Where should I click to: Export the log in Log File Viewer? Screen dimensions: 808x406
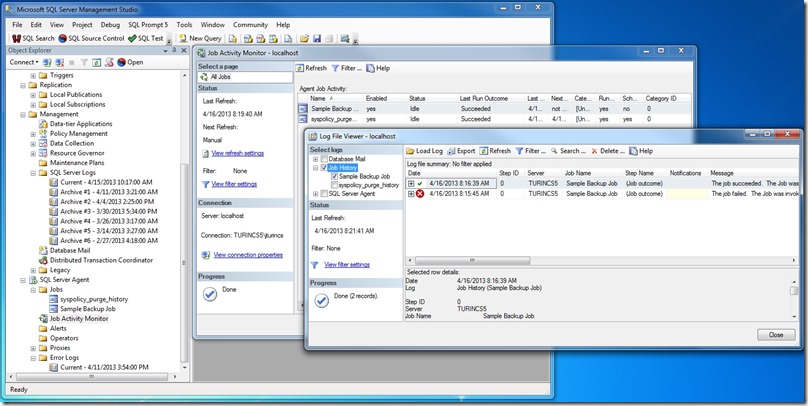click(461, 151)
